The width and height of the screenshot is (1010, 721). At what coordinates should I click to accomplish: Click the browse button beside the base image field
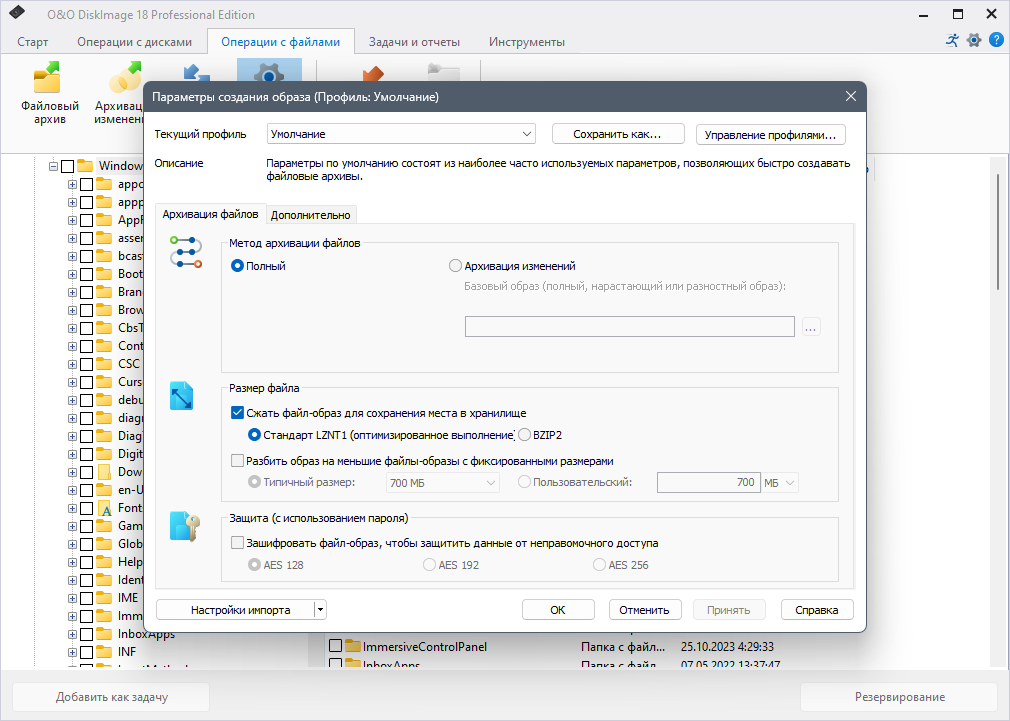tap(811, 327)
